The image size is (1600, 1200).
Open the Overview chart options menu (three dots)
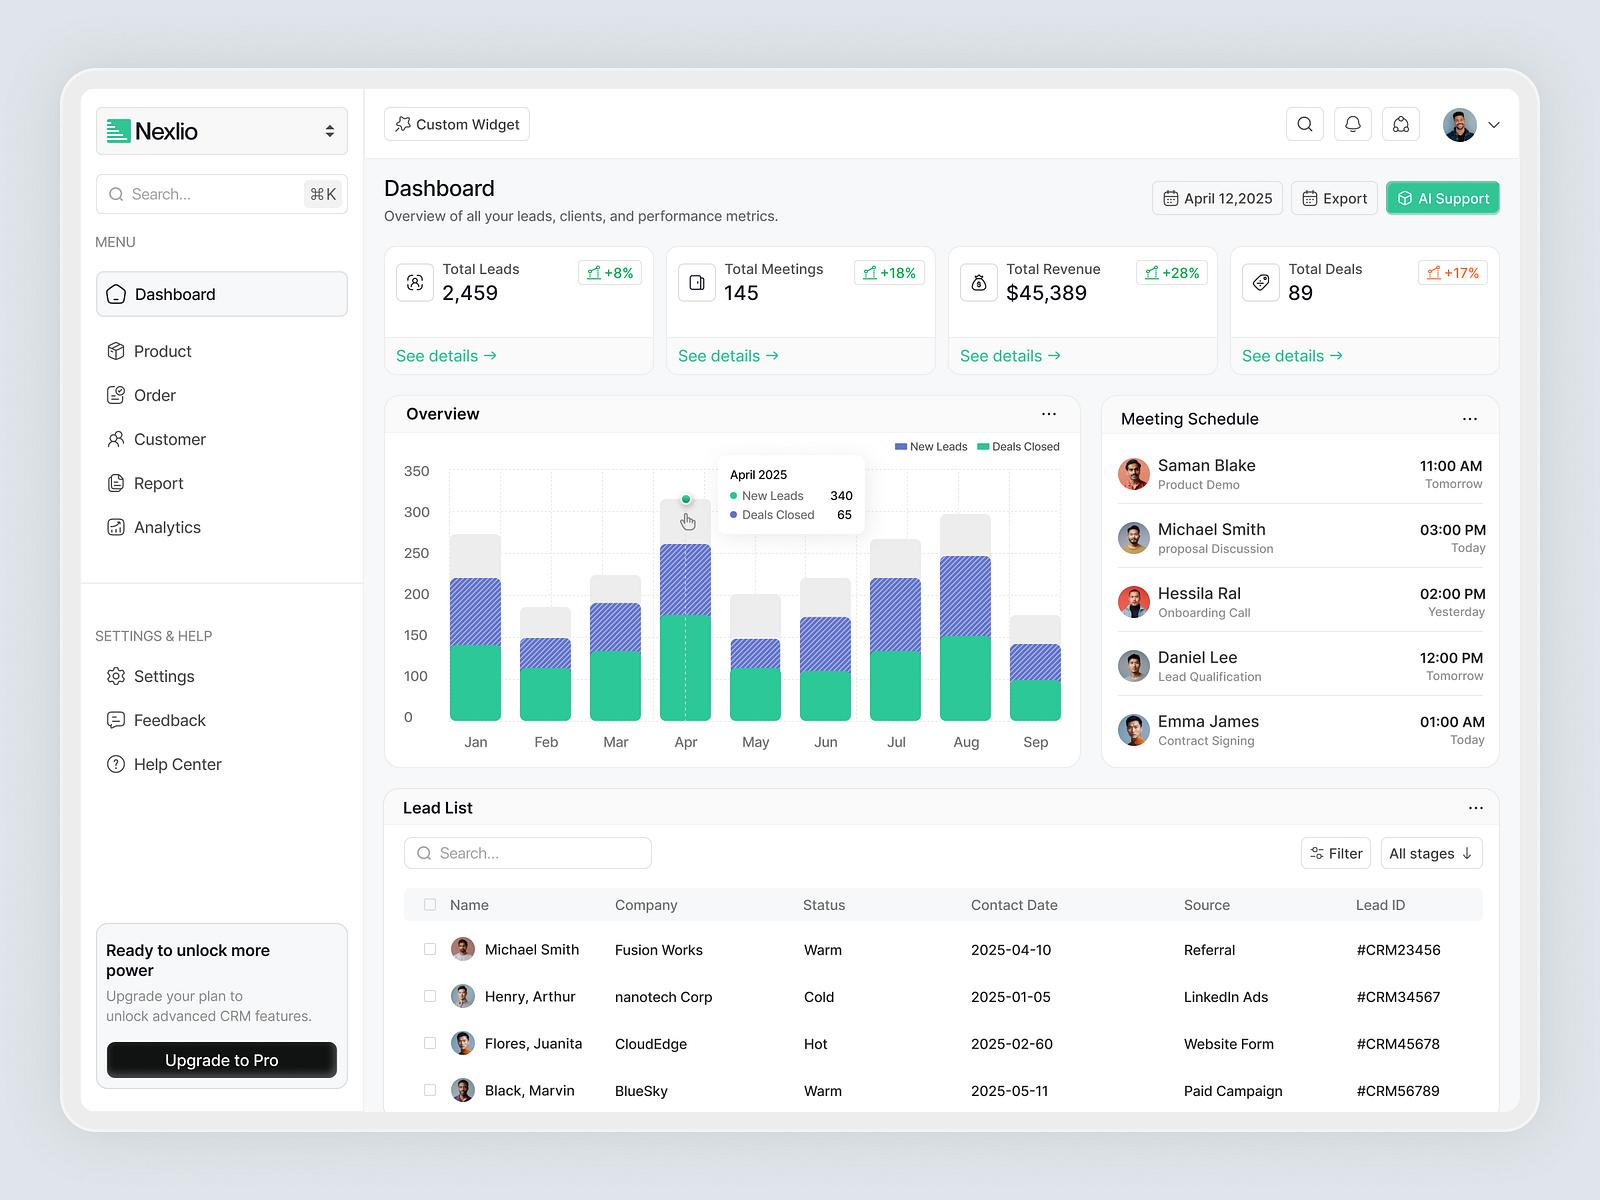click(1049, 413)
